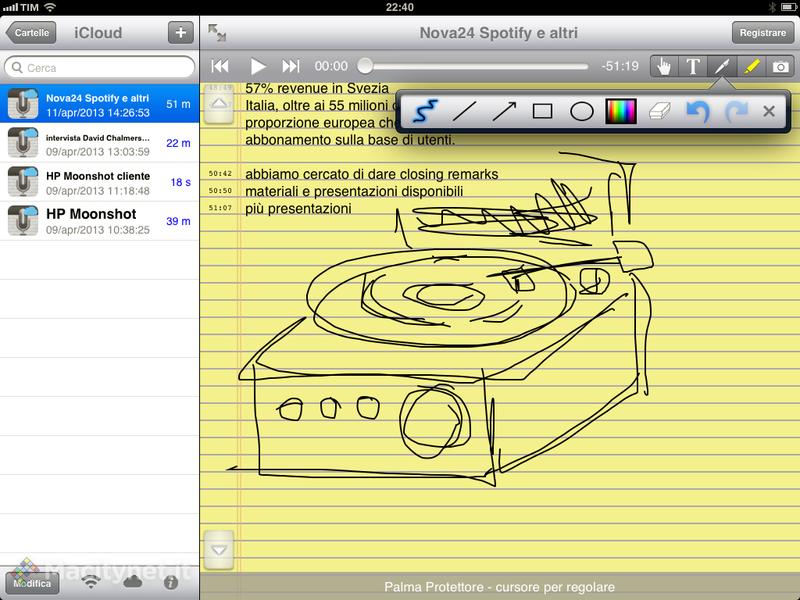
Task: Click the line 'abbiamo cercato di dare closing remarks'
Action: [371, 174]
